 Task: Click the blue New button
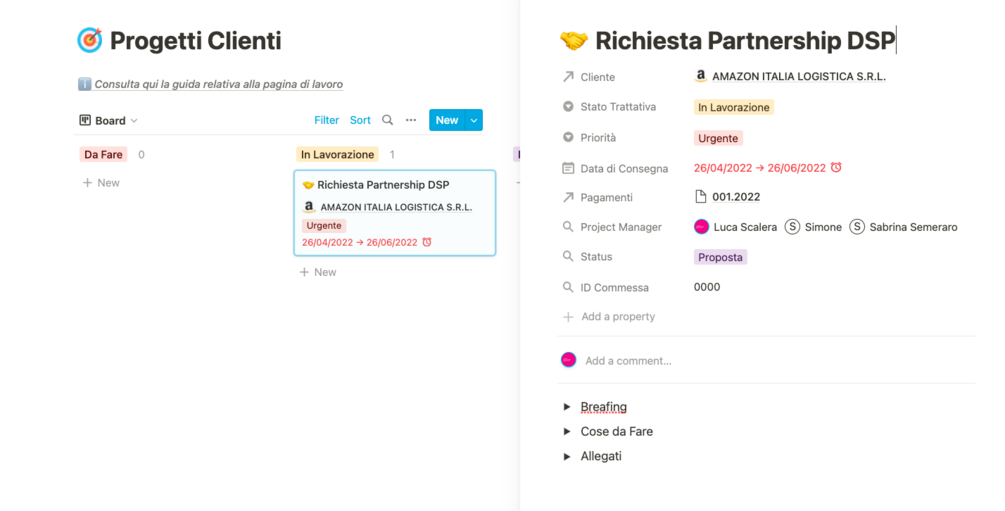click(x=446, y=120)
